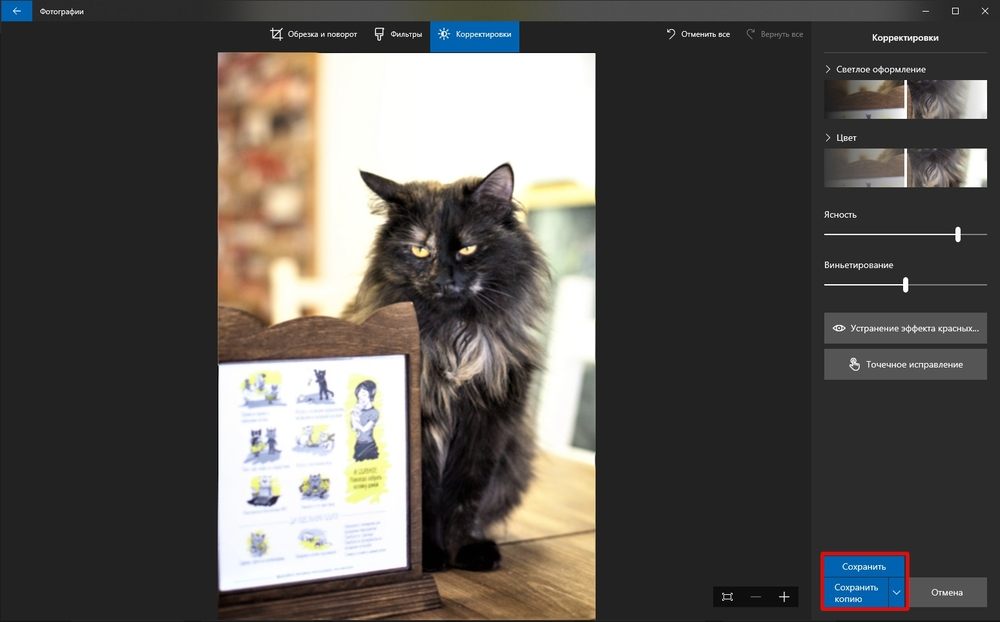The height and width of the screenshot is (622, 1000).
Task: Expand the Светлое оформление section
Action: (875, 69)
